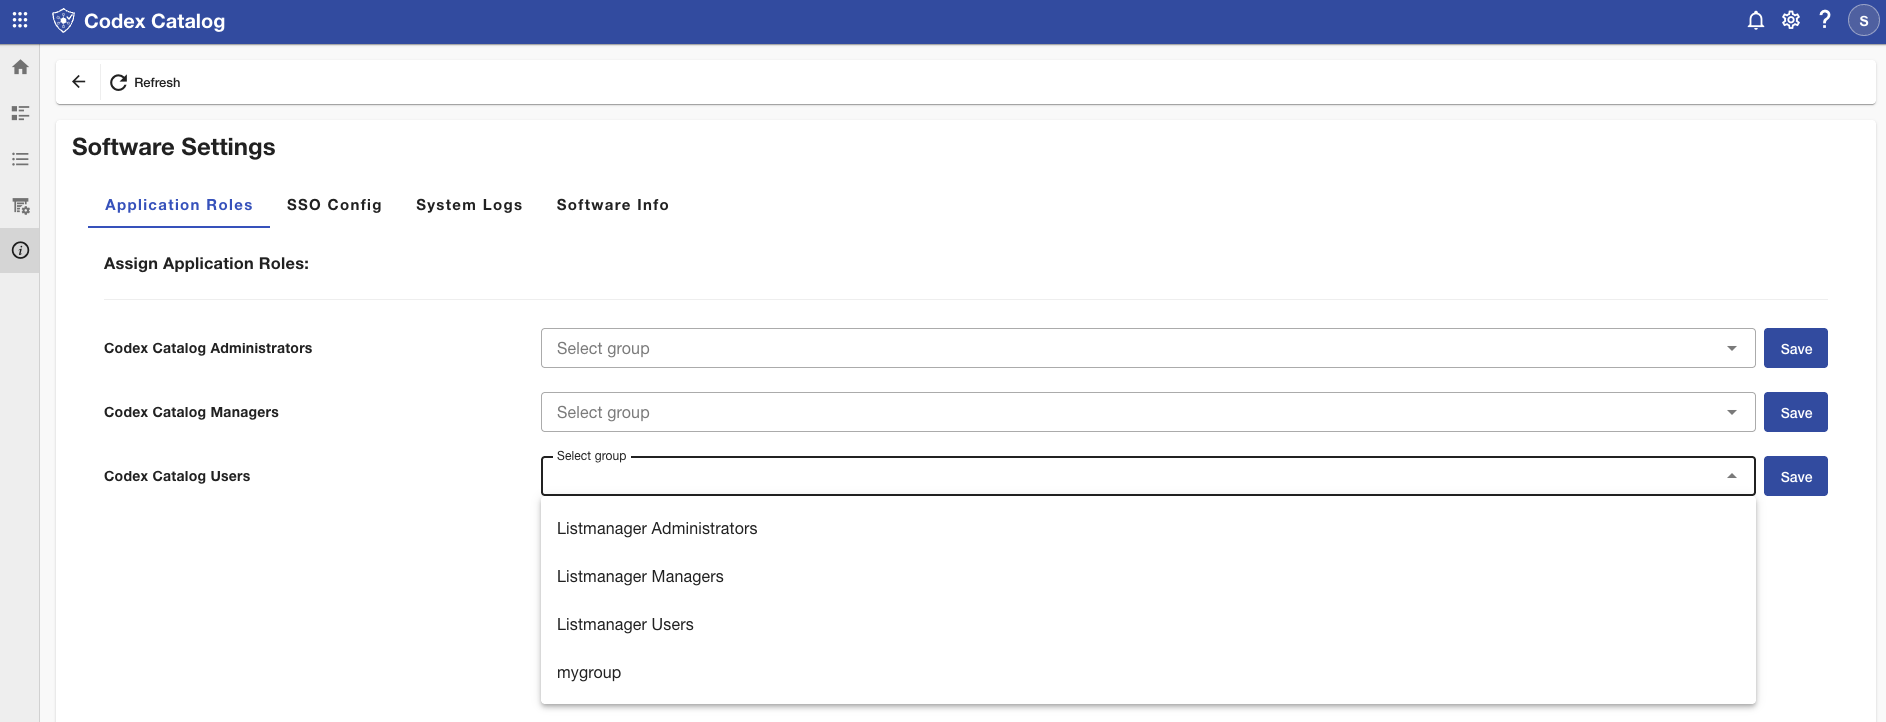
Task: Open the Managers group dropdown
Action: click(x=1148, y=412)
